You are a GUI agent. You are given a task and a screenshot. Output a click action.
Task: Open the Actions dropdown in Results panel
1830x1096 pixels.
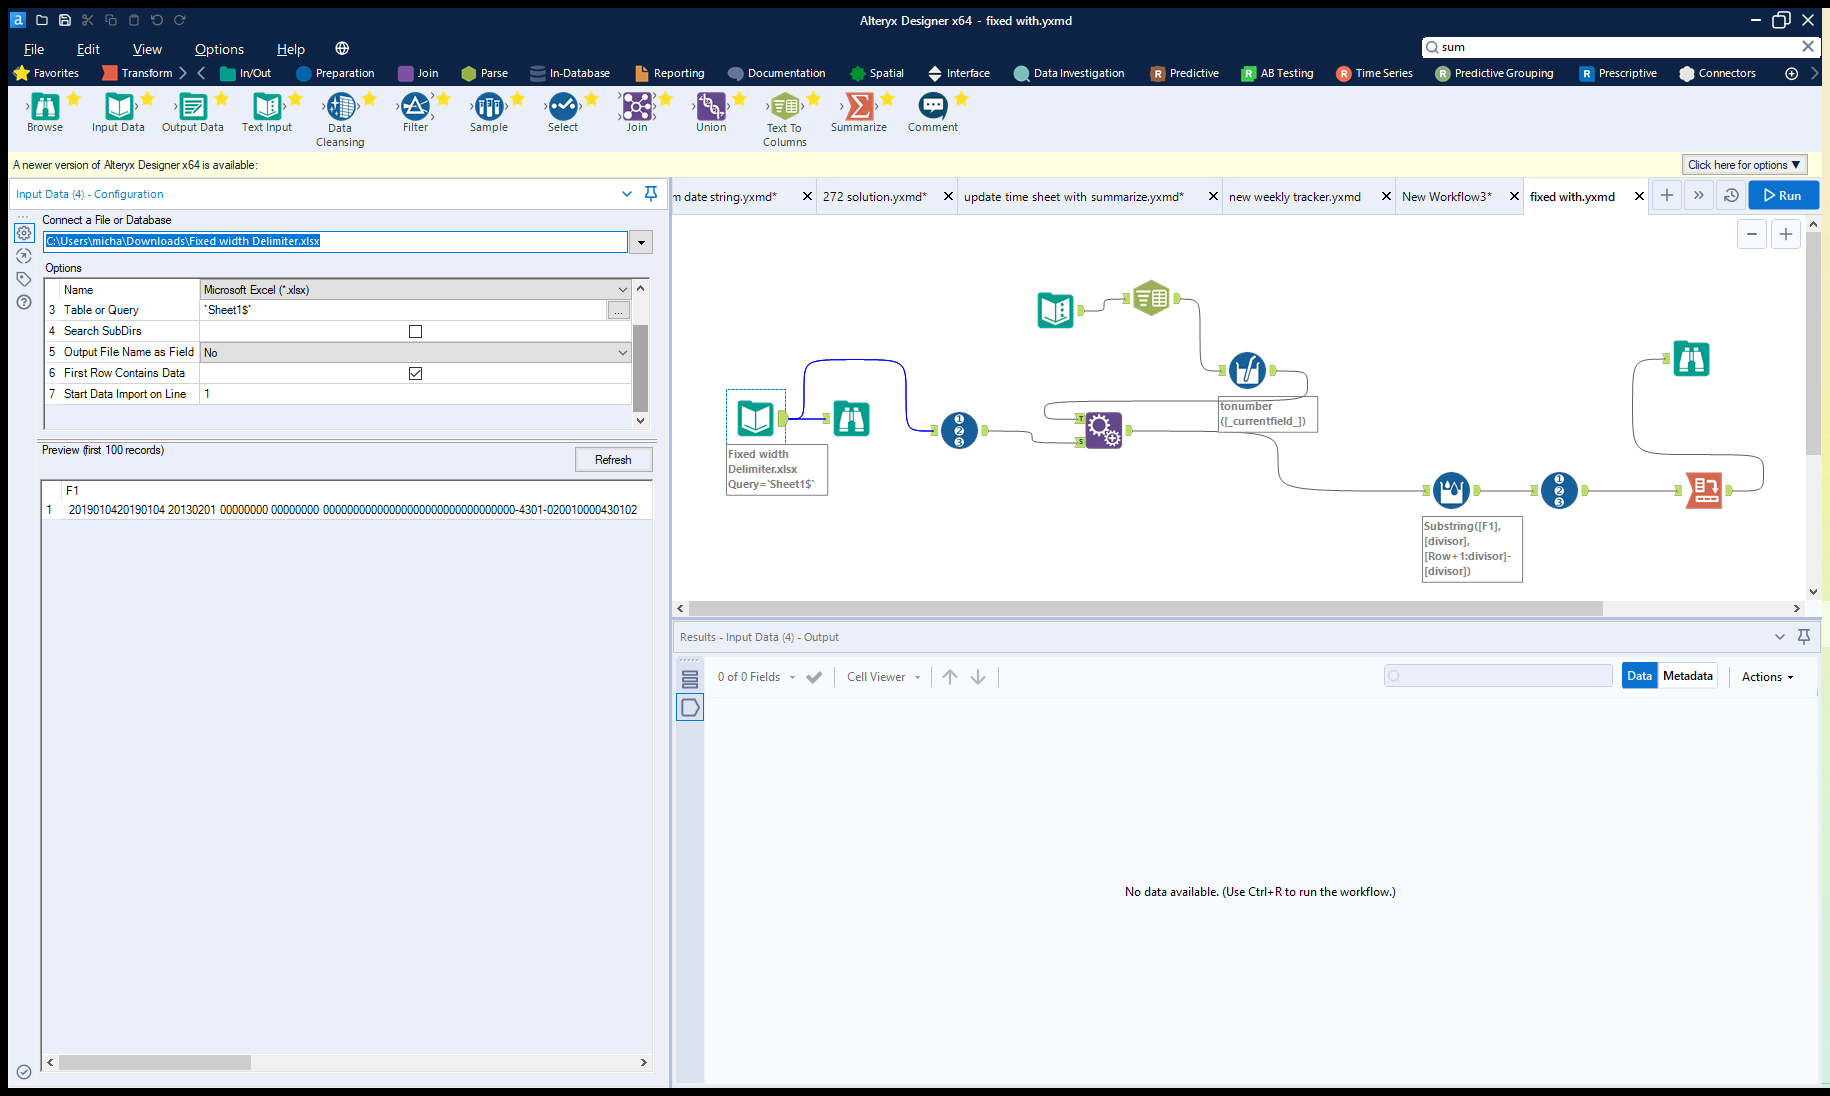1765,676
